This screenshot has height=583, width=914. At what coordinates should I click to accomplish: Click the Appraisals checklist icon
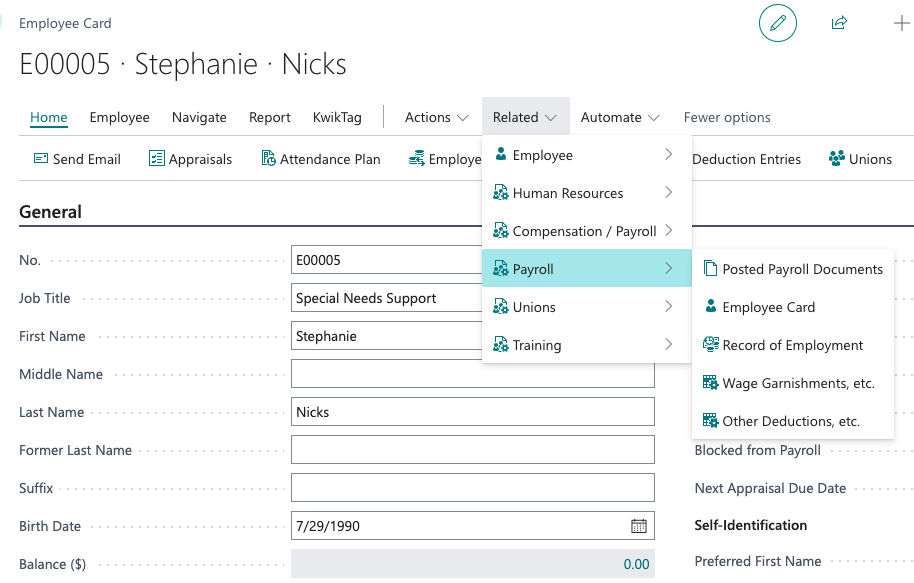pyautogui.click(x=157, y=159)
